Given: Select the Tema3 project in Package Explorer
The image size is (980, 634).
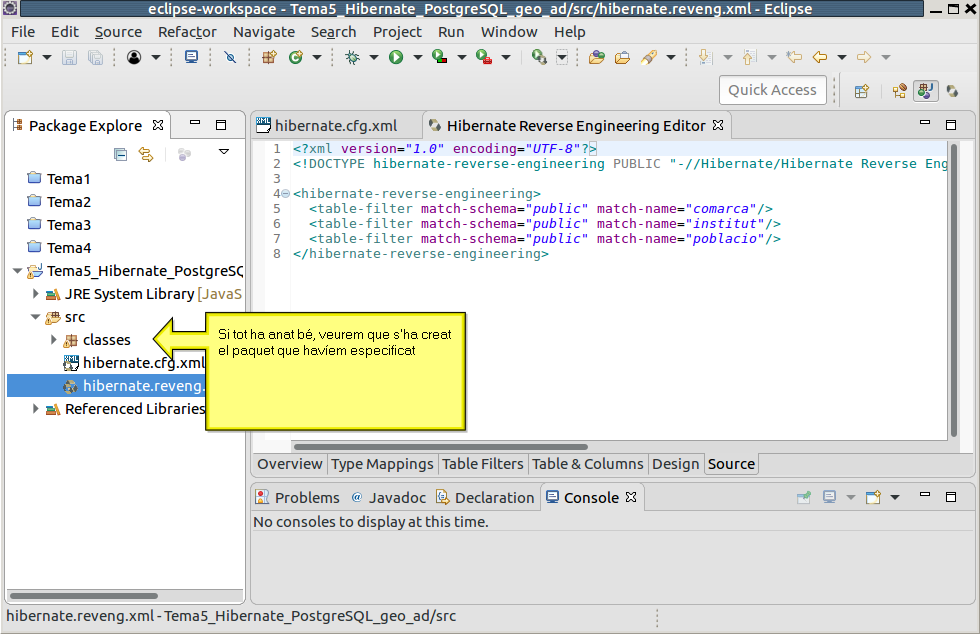Looking at the screenshot, I should pos(69,224).
